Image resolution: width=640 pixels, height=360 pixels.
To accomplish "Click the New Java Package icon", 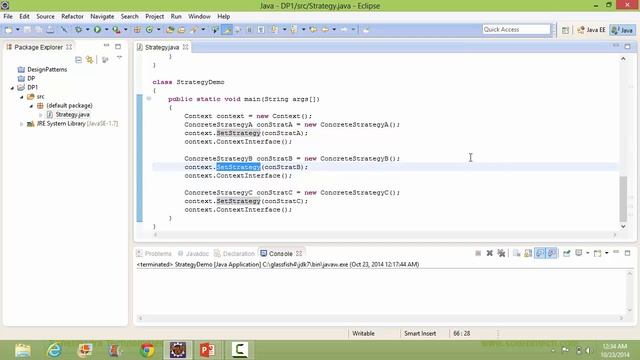I will pyautogui.click(x=137, y=30).
